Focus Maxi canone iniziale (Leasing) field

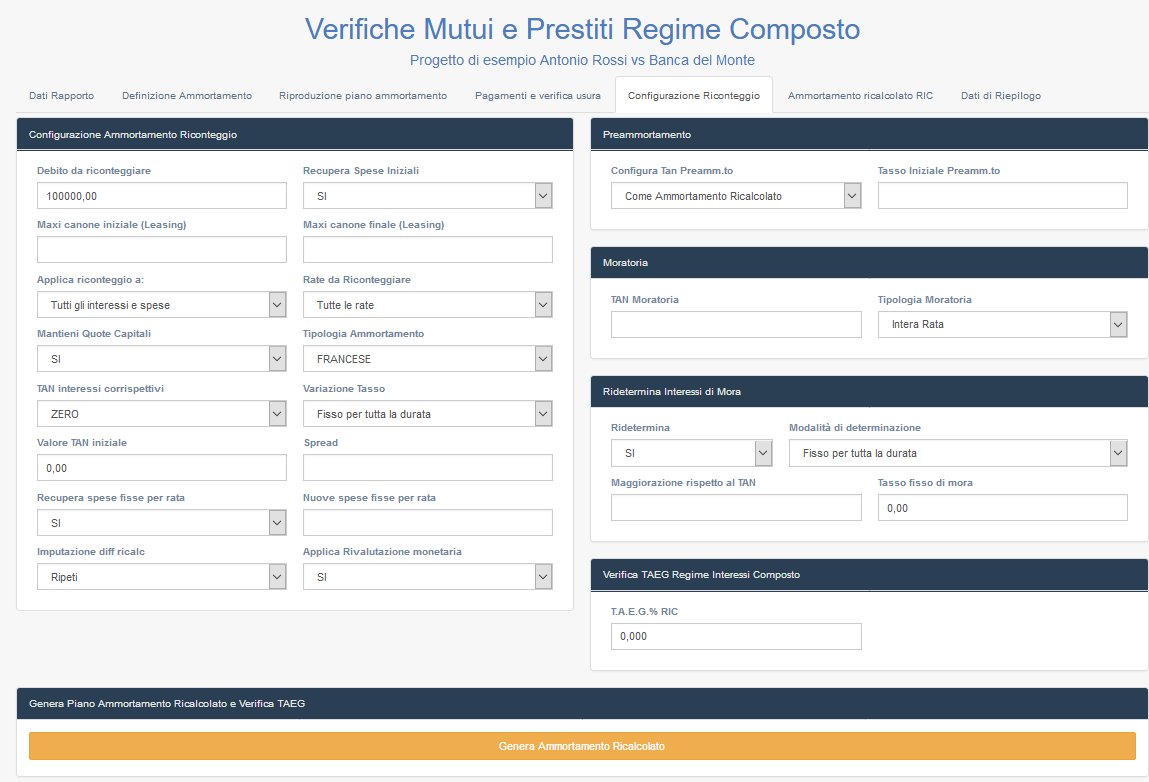coord(162,250)
